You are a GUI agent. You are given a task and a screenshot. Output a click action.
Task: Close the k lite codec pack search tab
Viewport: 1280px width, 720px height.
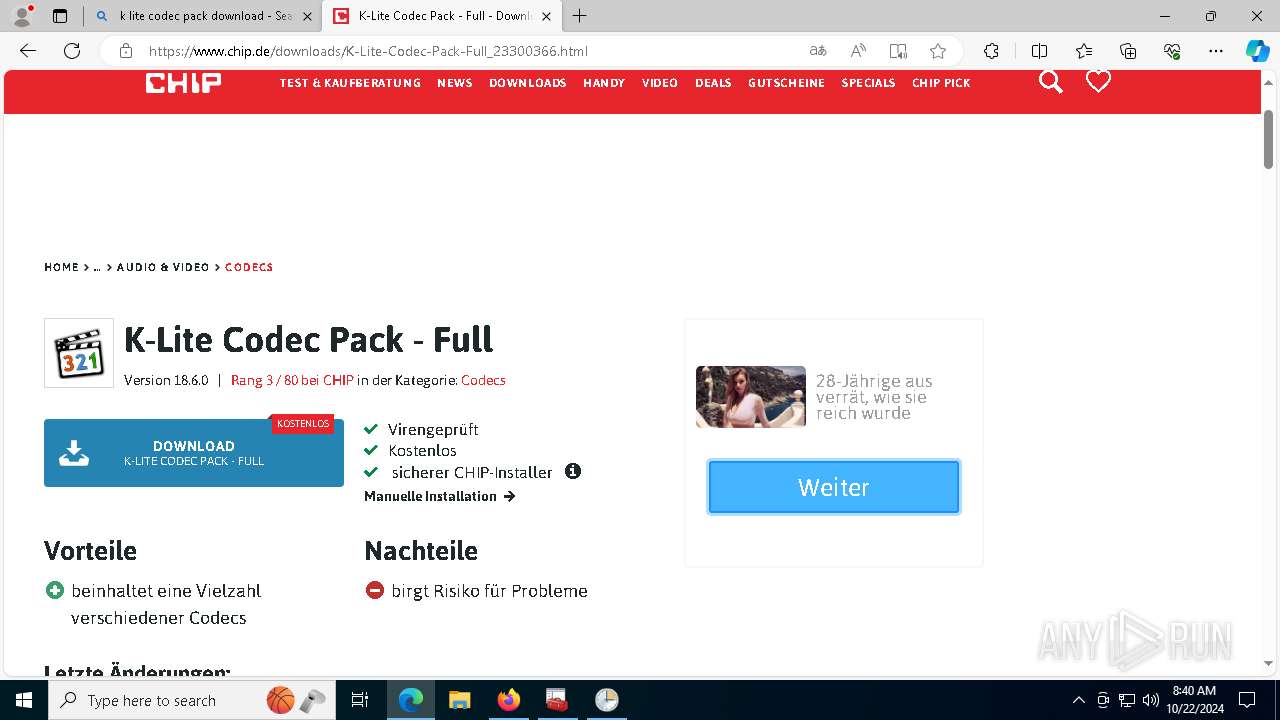307,16
